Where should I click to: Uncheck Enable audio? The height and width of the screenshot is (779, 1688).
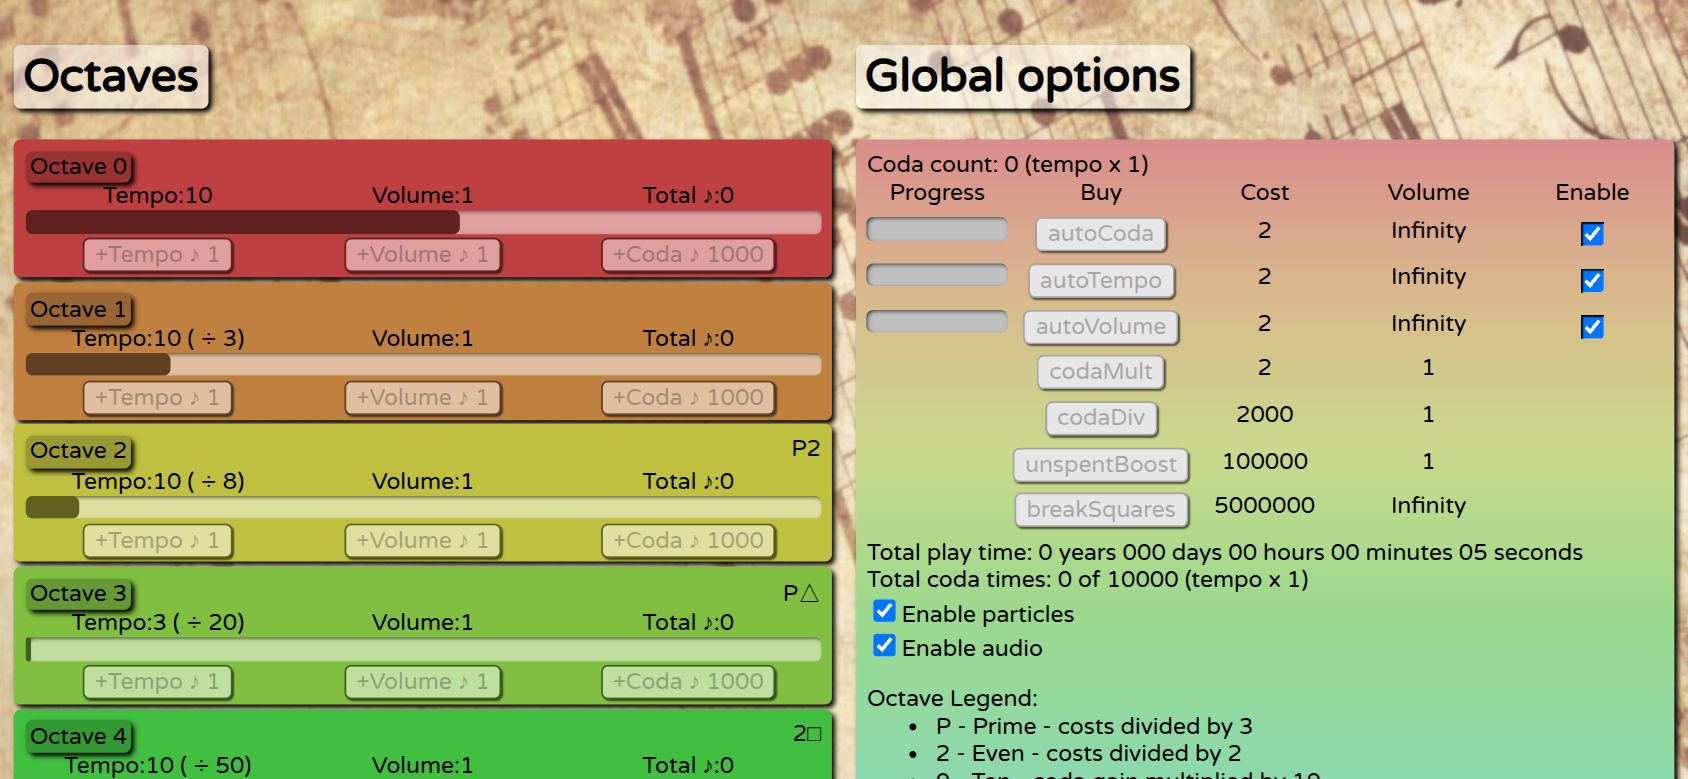coord(884,645)
